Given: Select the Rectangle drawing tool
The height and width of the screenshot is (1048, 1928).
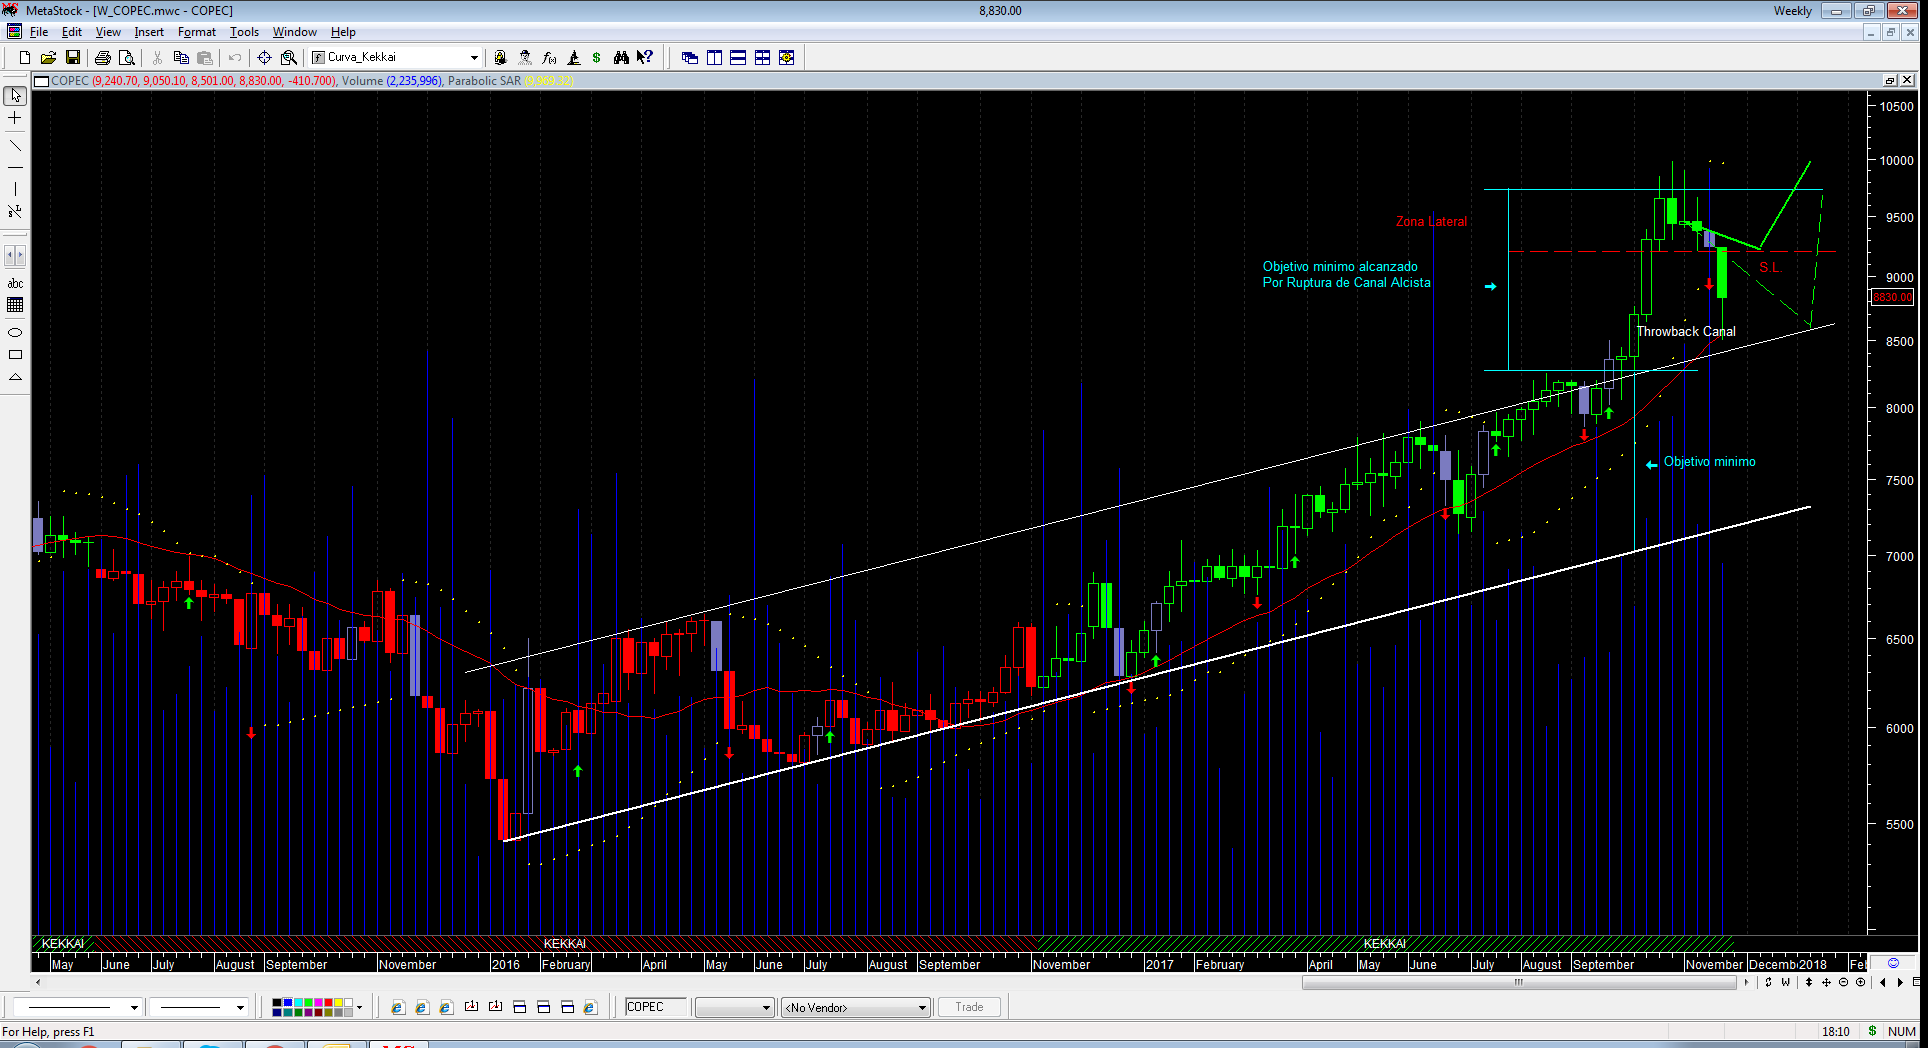Looking at the screenshot, I should 15,355.
